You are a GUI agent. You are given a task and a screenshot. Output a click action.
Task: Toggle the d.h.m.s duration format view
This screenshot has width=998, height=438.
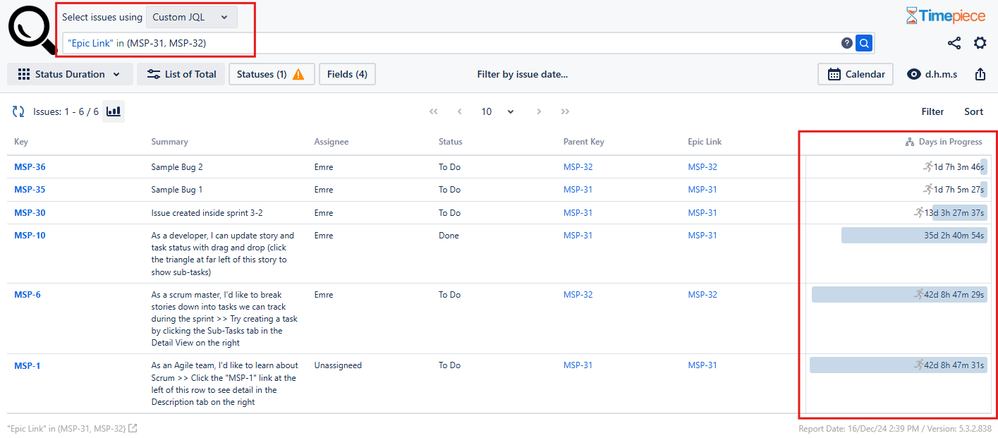coord(932,74)
